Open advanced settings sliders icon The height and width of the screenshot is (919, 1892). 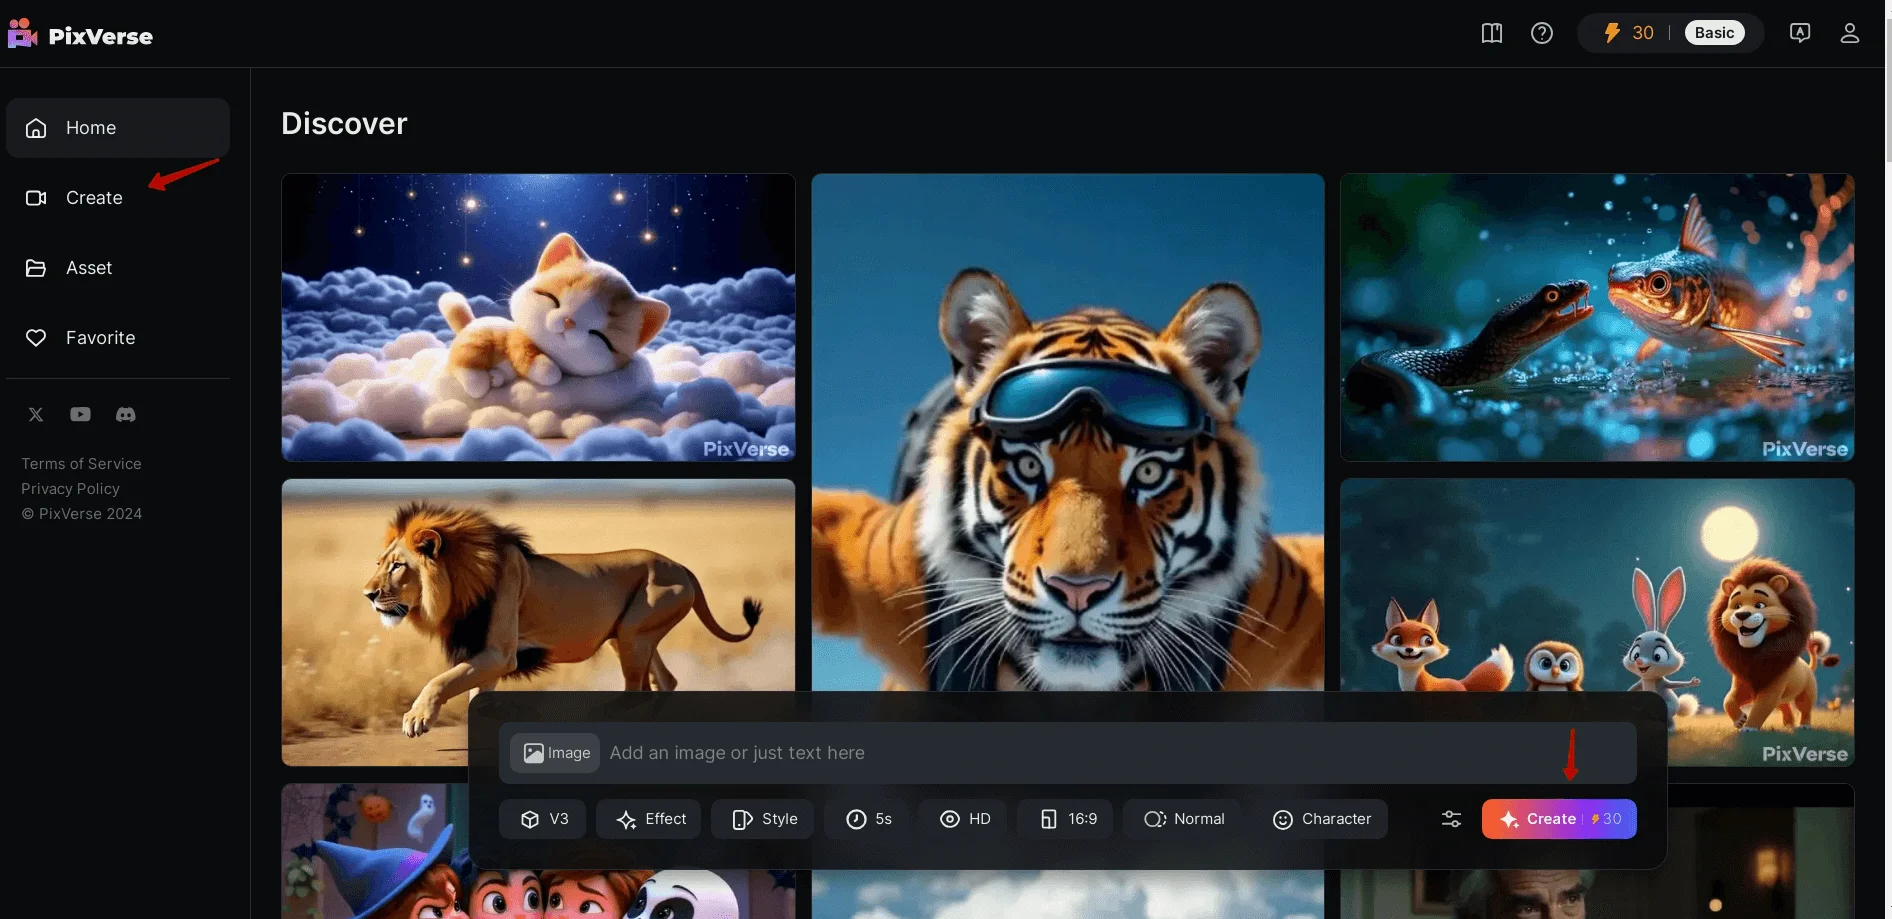click(x=1451, y=819)
